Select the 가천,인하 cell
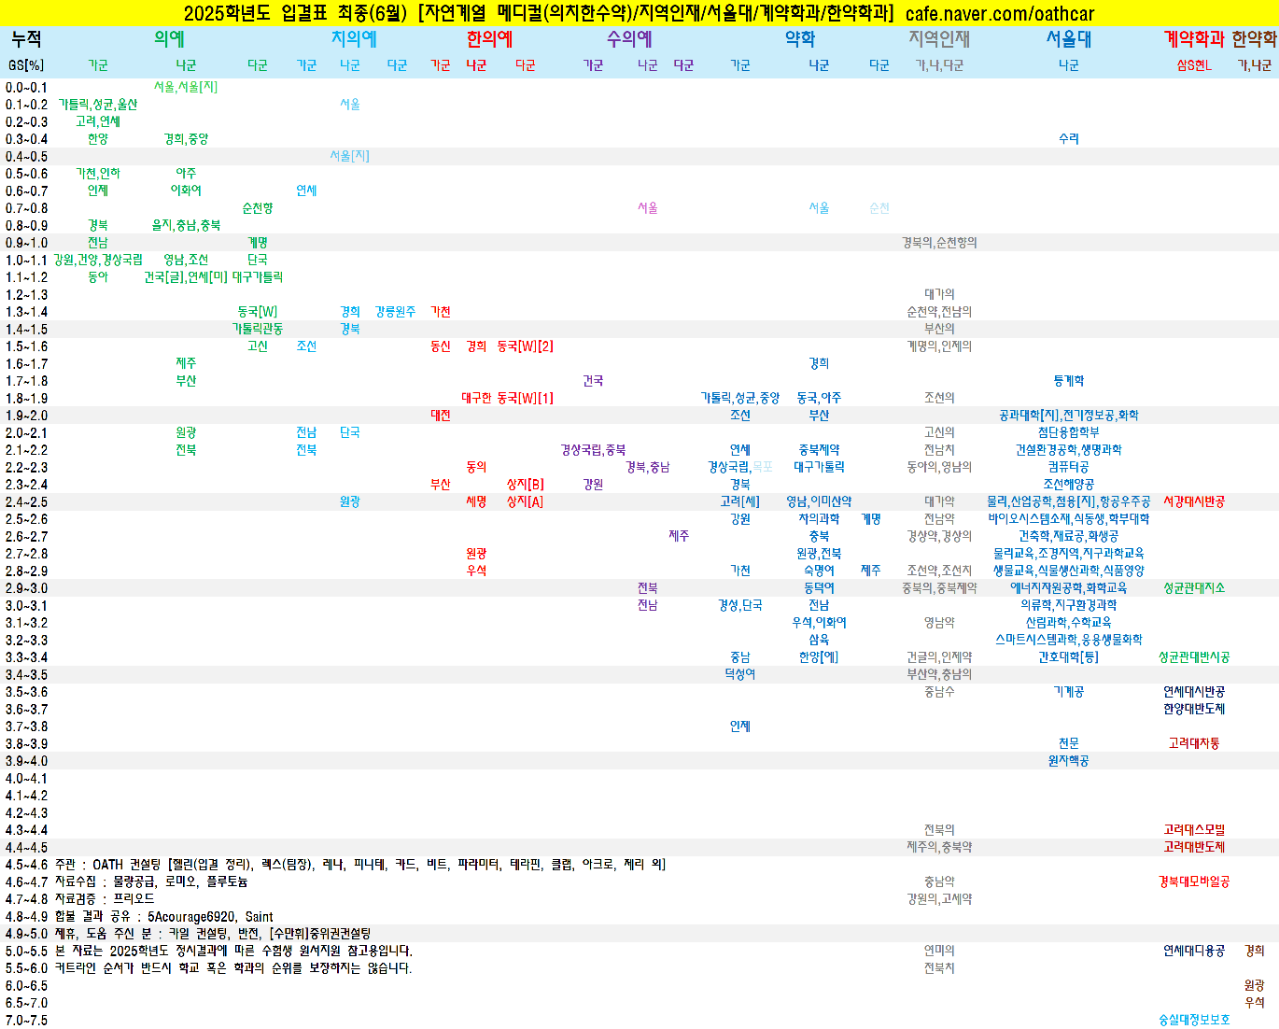The width and height of the screenshot is (1279, 1029). tap(98, 173)
